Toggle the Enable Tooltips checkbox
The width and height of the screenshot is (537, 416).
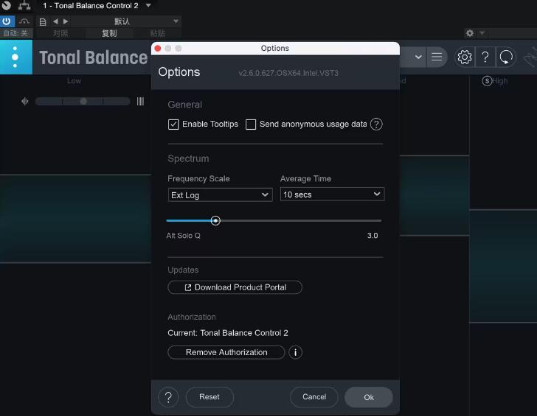pyautogui.click(x=173, y=124)
